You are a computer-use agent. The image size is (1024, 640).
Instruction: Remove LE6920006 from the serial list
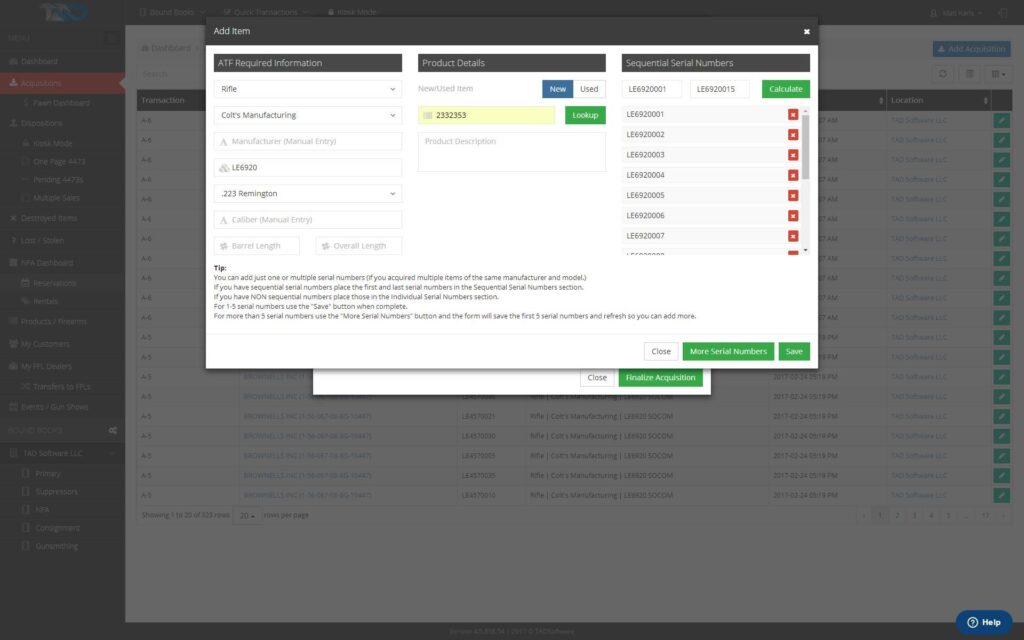pyautogui.click(x=793, y=216)
